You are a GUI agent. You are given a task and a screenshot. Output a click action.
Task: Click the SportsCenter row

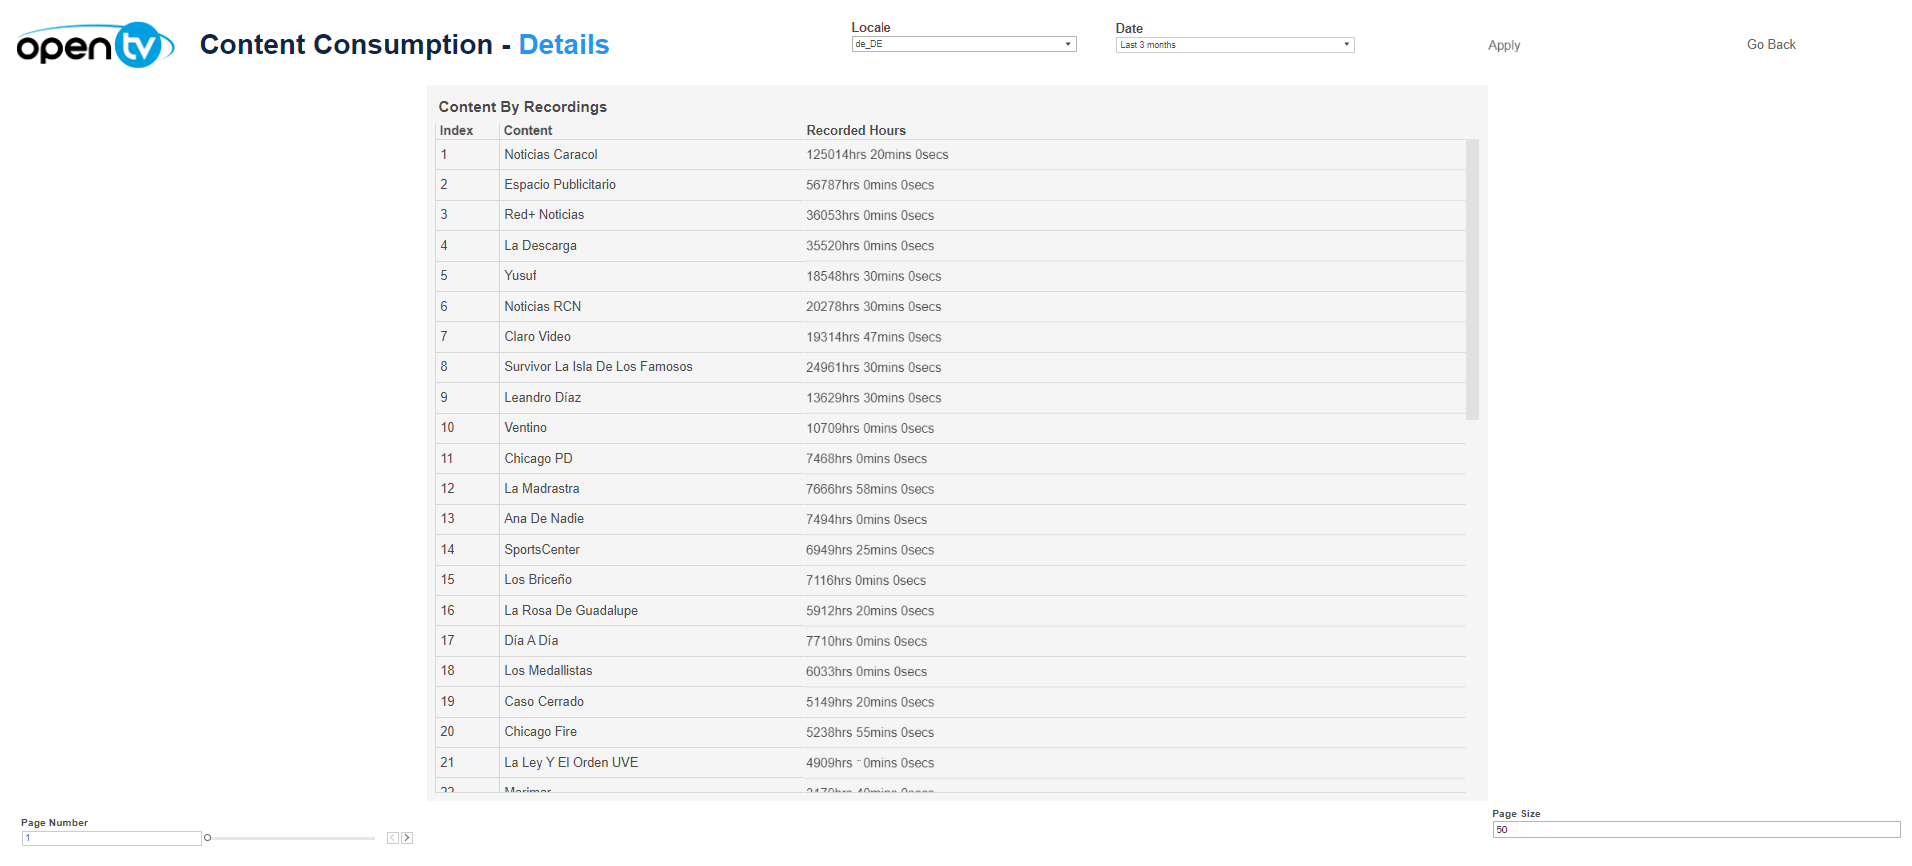[x=542, y=550]
